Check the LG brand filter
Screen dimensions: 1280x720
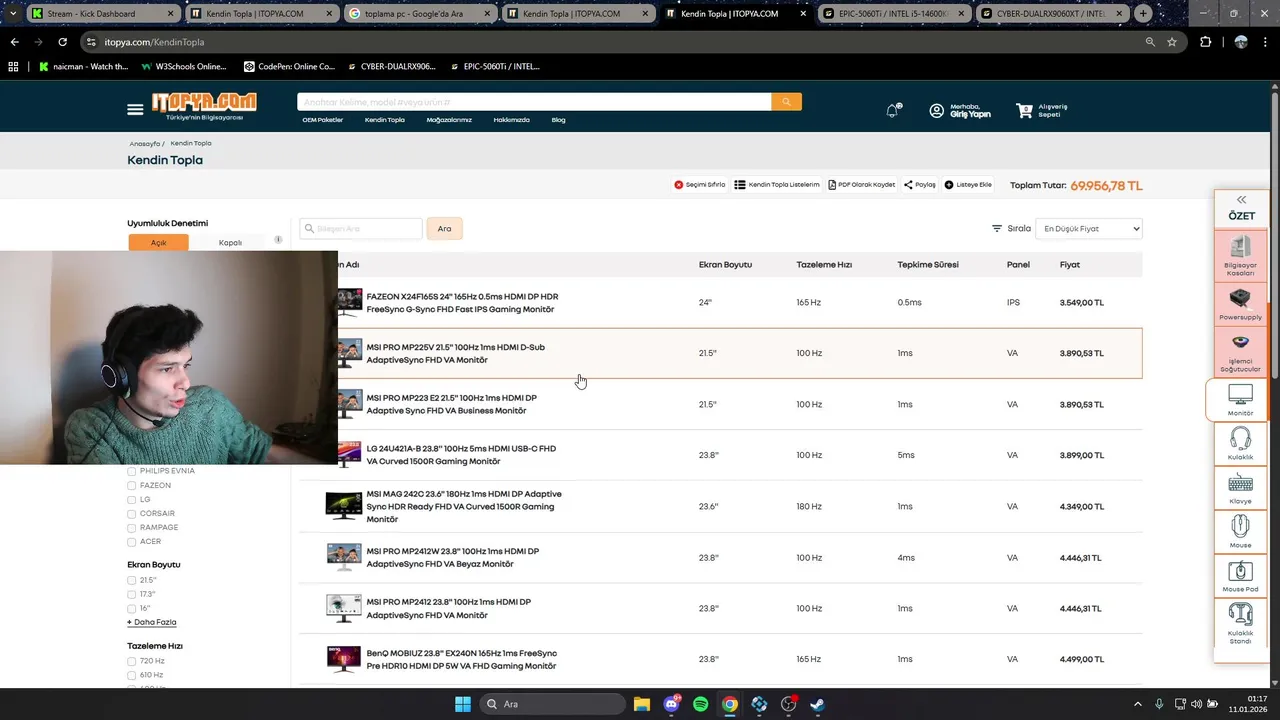[131, 499]
